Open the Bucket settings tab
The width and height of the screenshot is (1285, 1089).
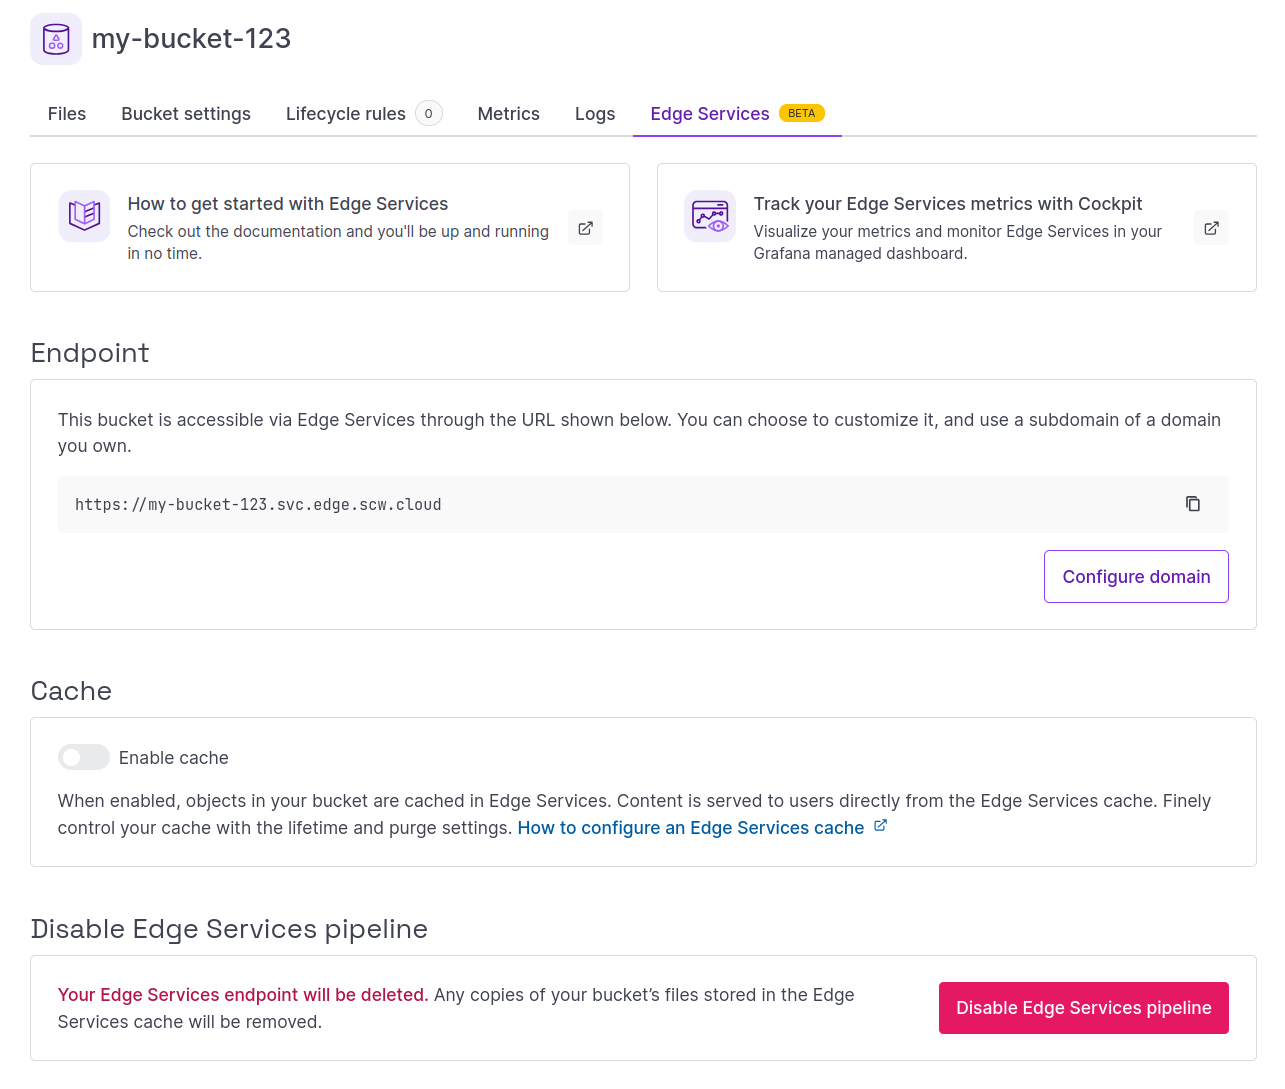point(186,114)
